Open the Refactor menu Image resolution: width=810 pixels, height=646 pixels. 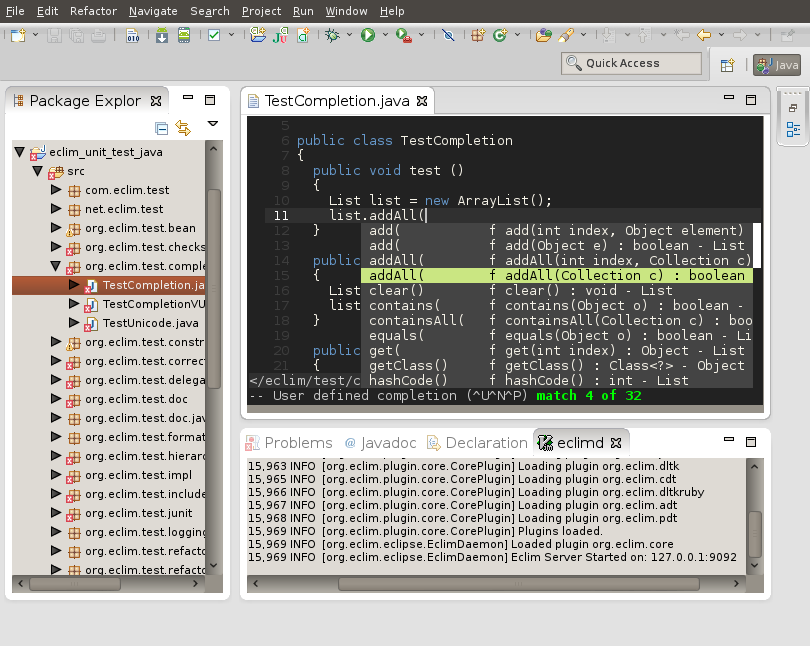click(x=93, y=11)
